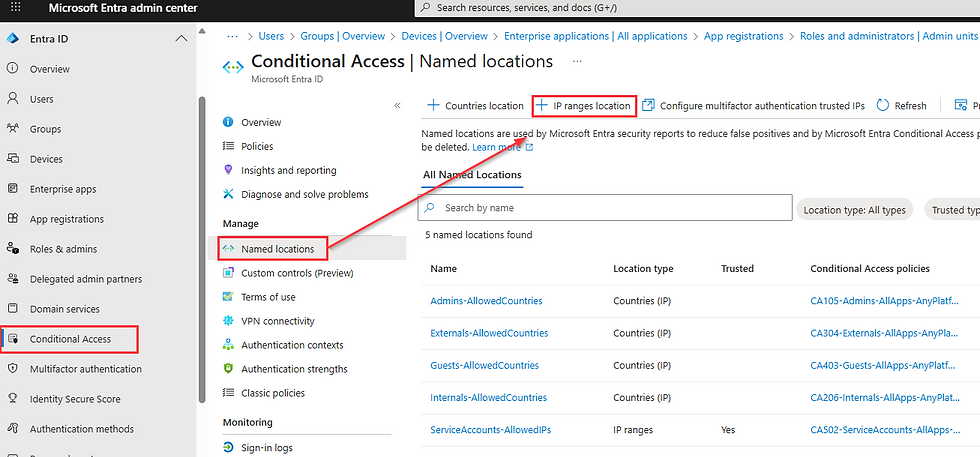Click the App registrations grid icon
Screen dimensions: 980x457
[x=12, y=219]
